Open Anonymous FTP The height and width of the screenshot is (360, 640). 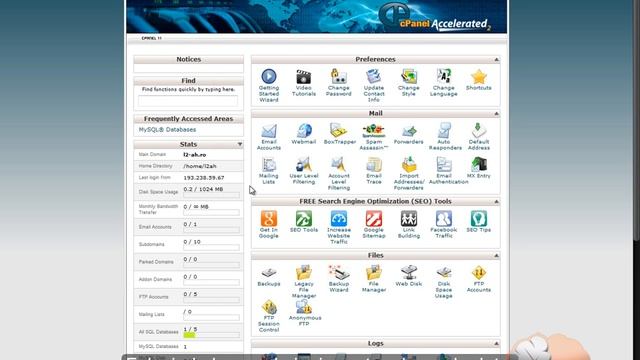coord(304,307)
